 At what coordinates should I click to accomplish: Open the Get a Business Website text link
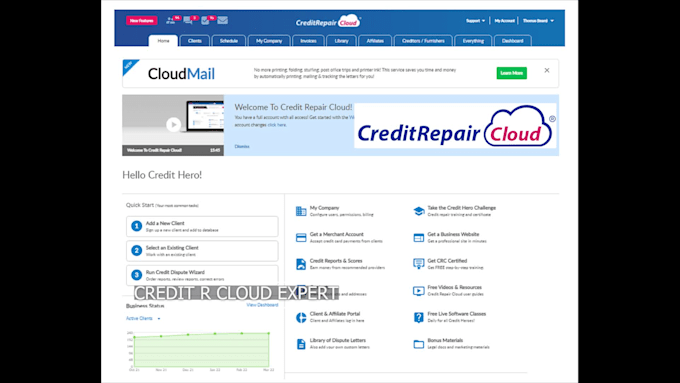(x=453, y=234)
